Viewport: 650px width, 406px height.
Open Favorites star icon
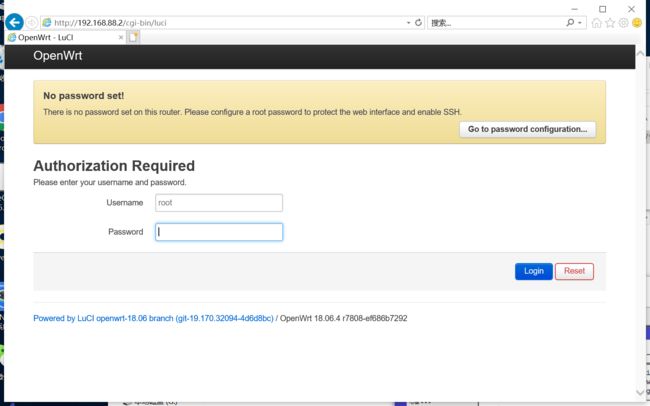coord(610,23)
